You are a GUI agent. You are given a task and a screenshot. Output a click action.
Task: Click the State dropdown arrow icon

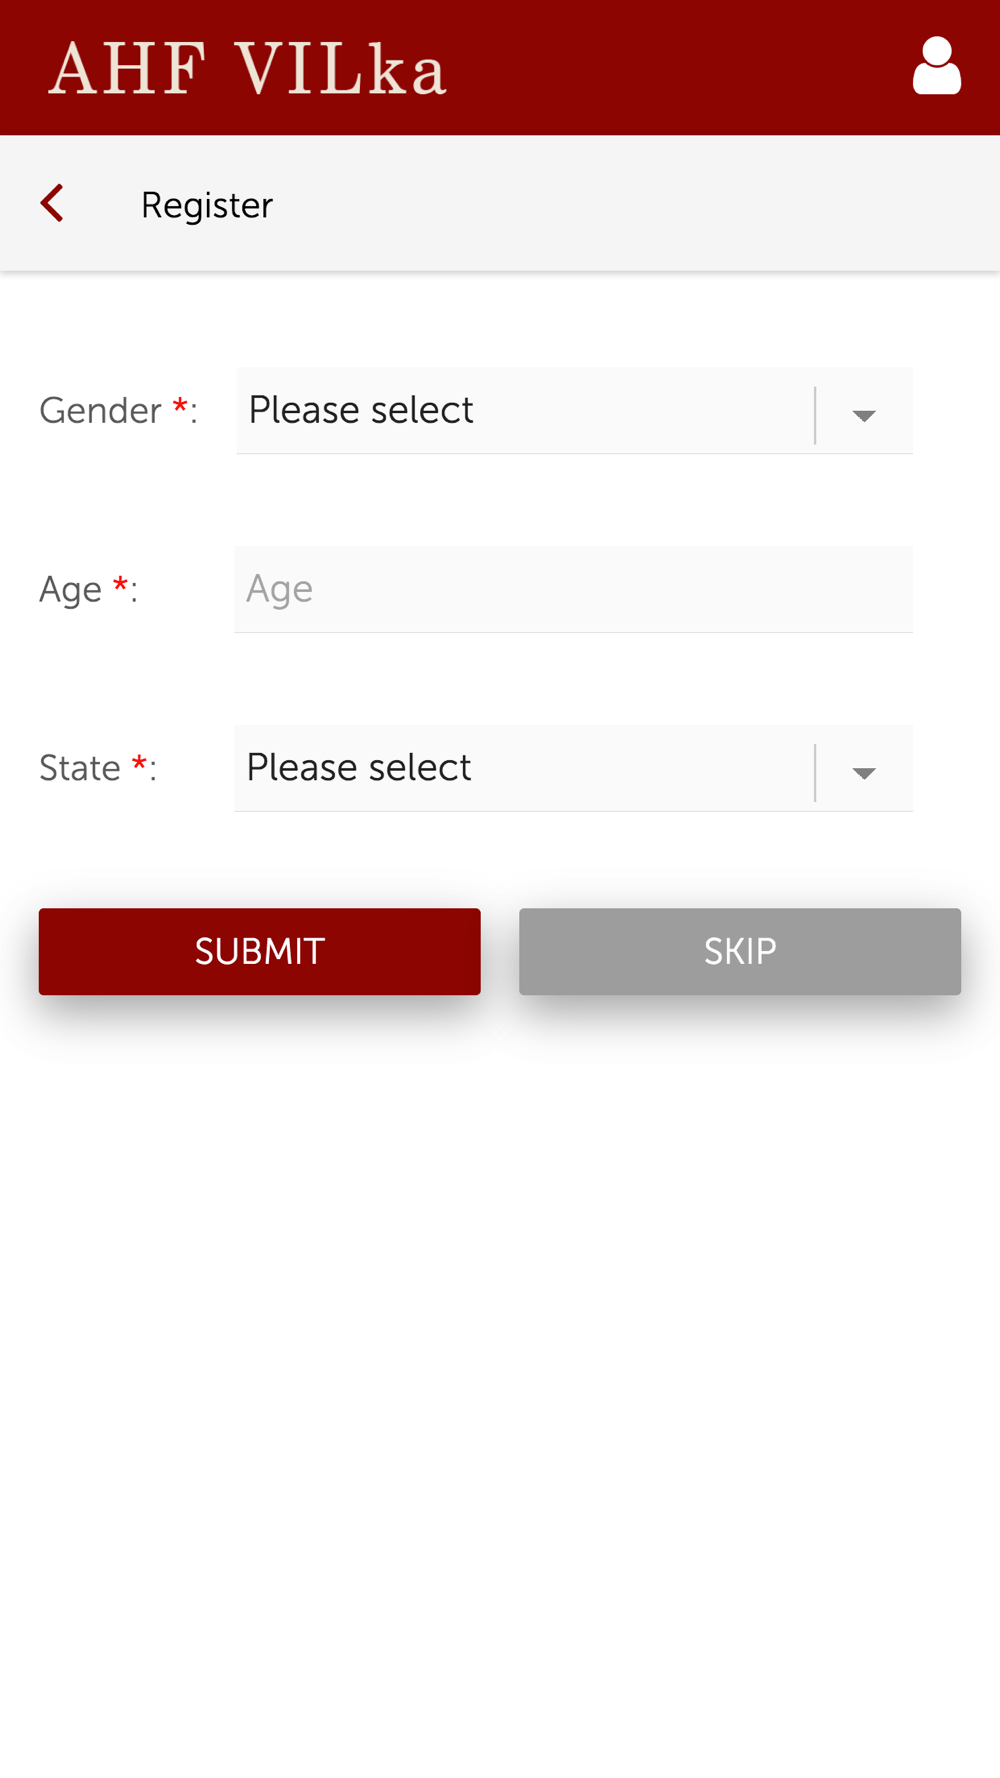pyautogui.click(x=864, y=773)
